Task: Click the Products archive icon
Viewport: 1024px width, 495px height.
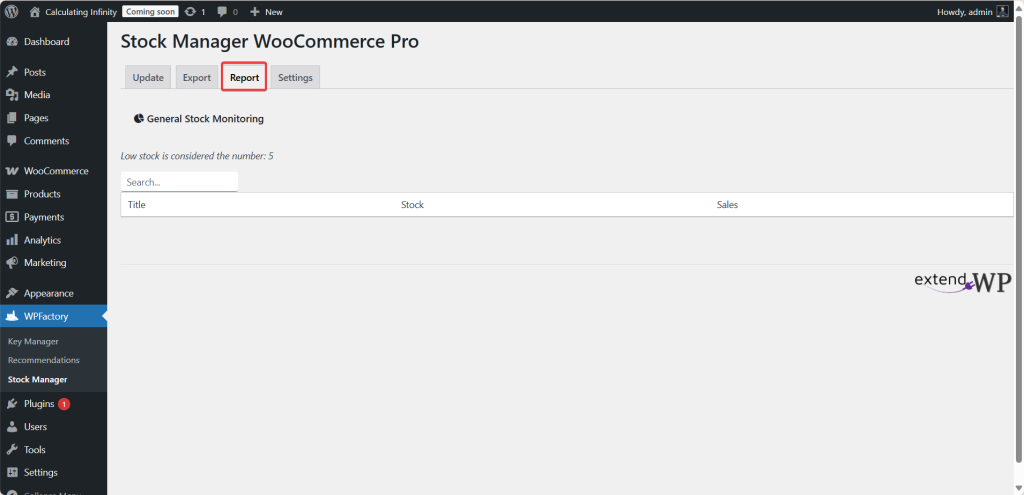Action: 12,194
